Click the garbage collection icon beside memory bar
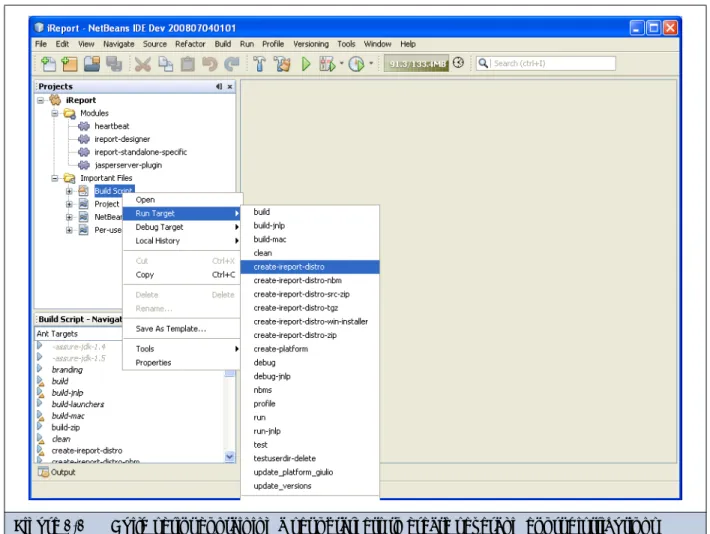This screenshot has width=710, height=534. [458, 63]
